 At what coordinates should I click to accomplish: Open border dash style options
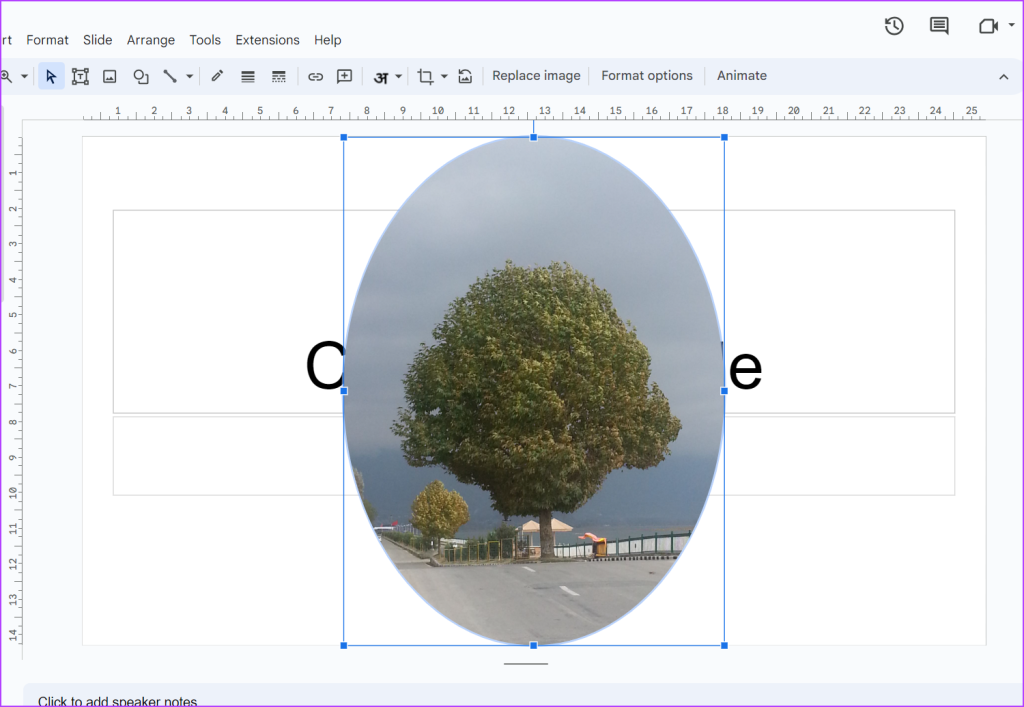[279, 76]
